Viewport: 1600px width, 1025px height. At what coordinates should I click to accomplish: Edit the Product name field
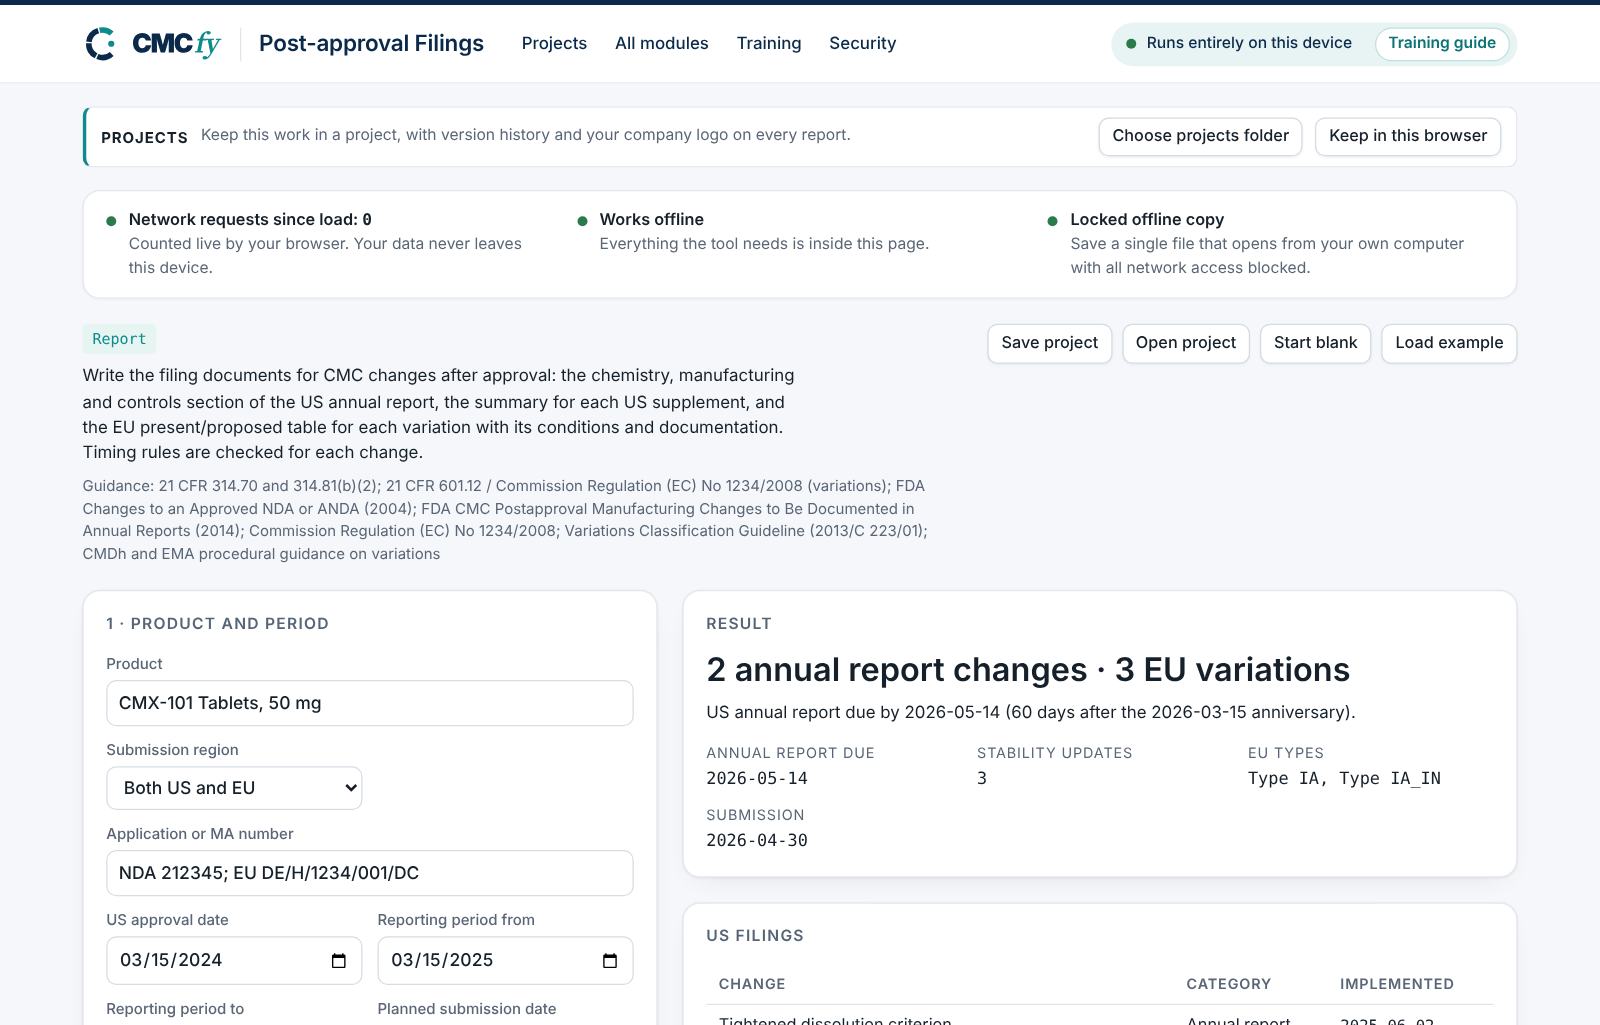tap(370, 703)
